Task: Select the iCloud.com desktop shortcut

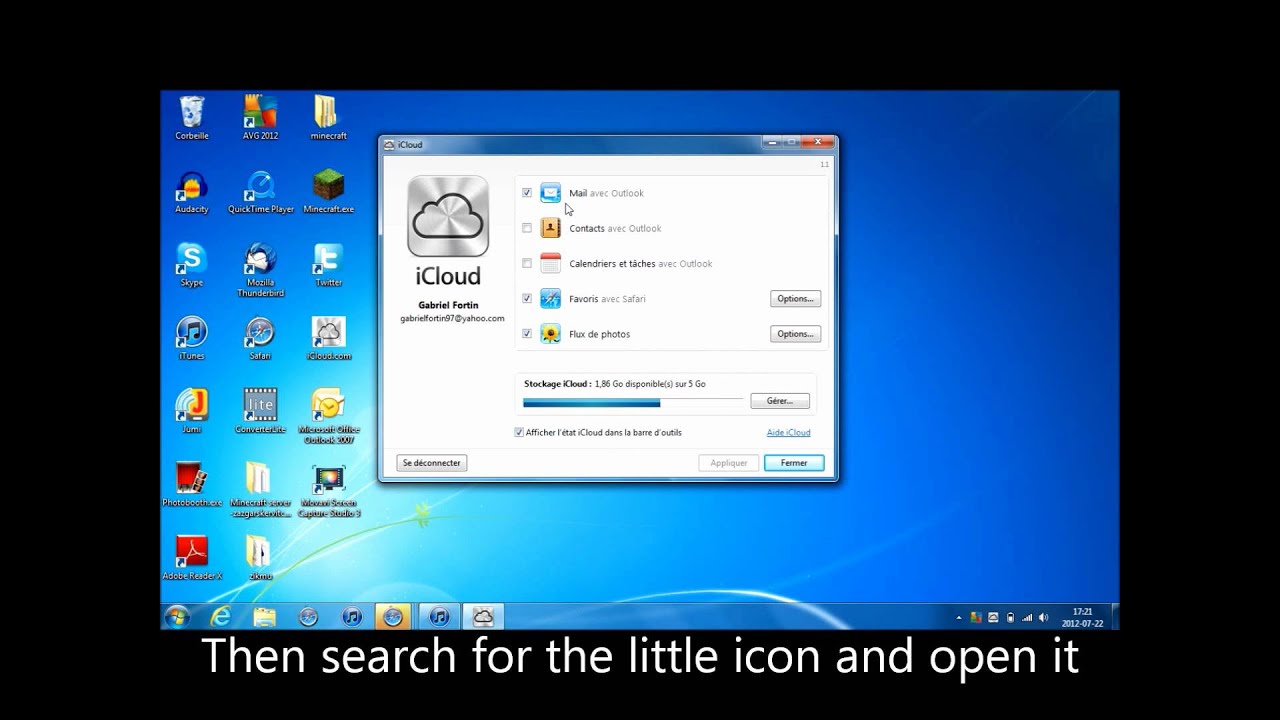Action: 328,338
